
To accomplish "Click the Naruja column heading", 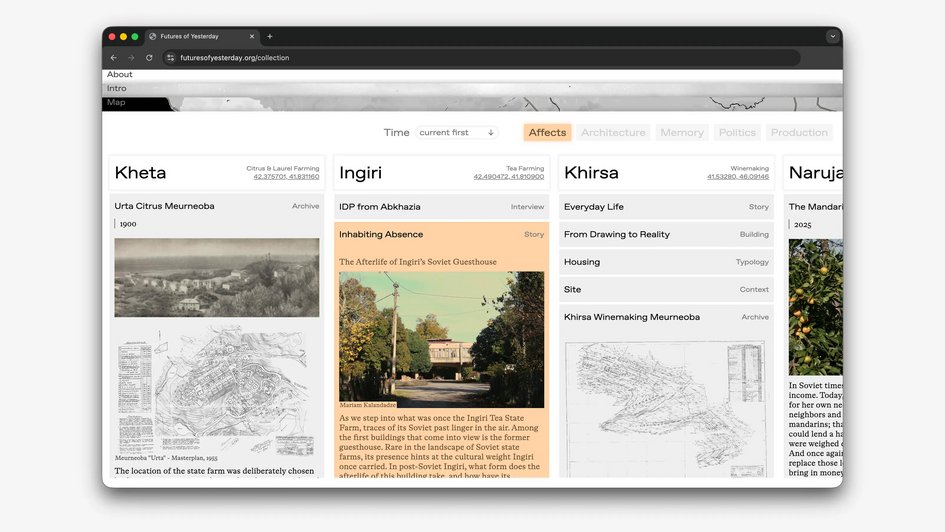I will 815,173.
